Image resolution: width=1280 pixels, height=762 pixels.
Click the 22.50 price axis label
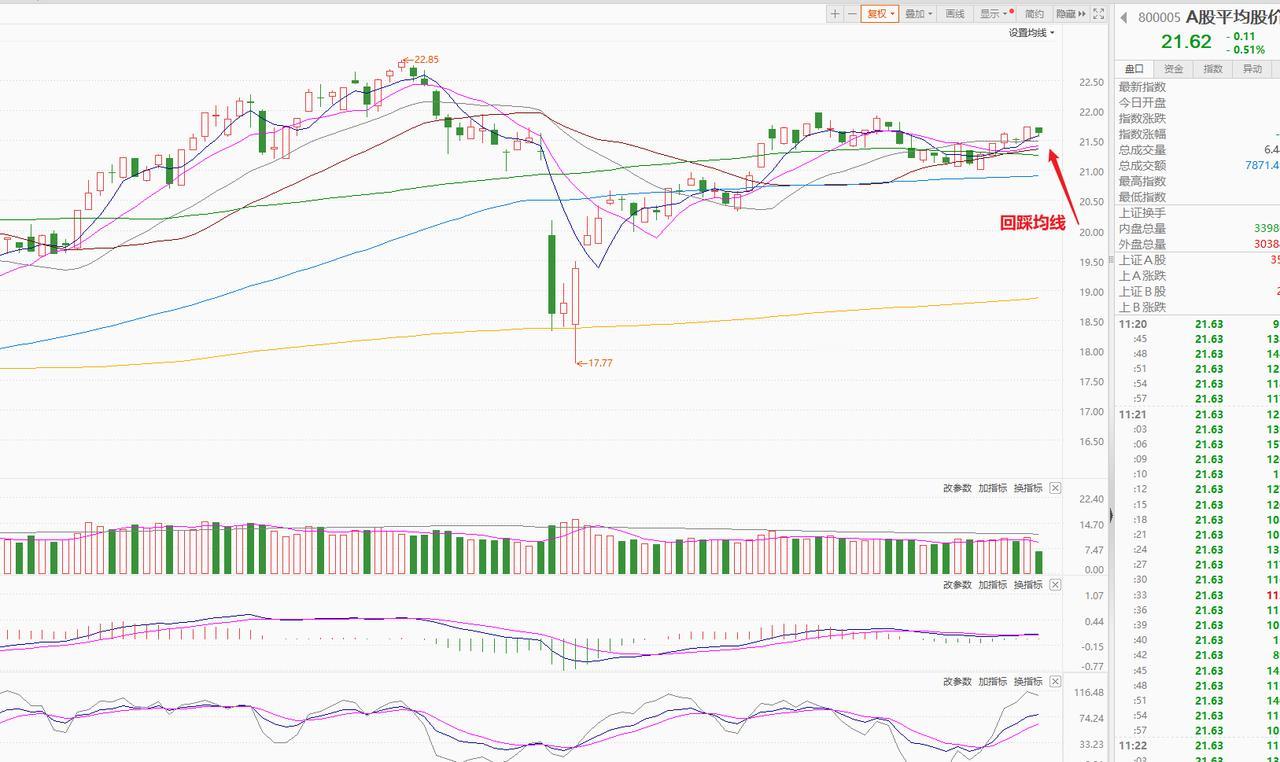tap(1091, 83)
